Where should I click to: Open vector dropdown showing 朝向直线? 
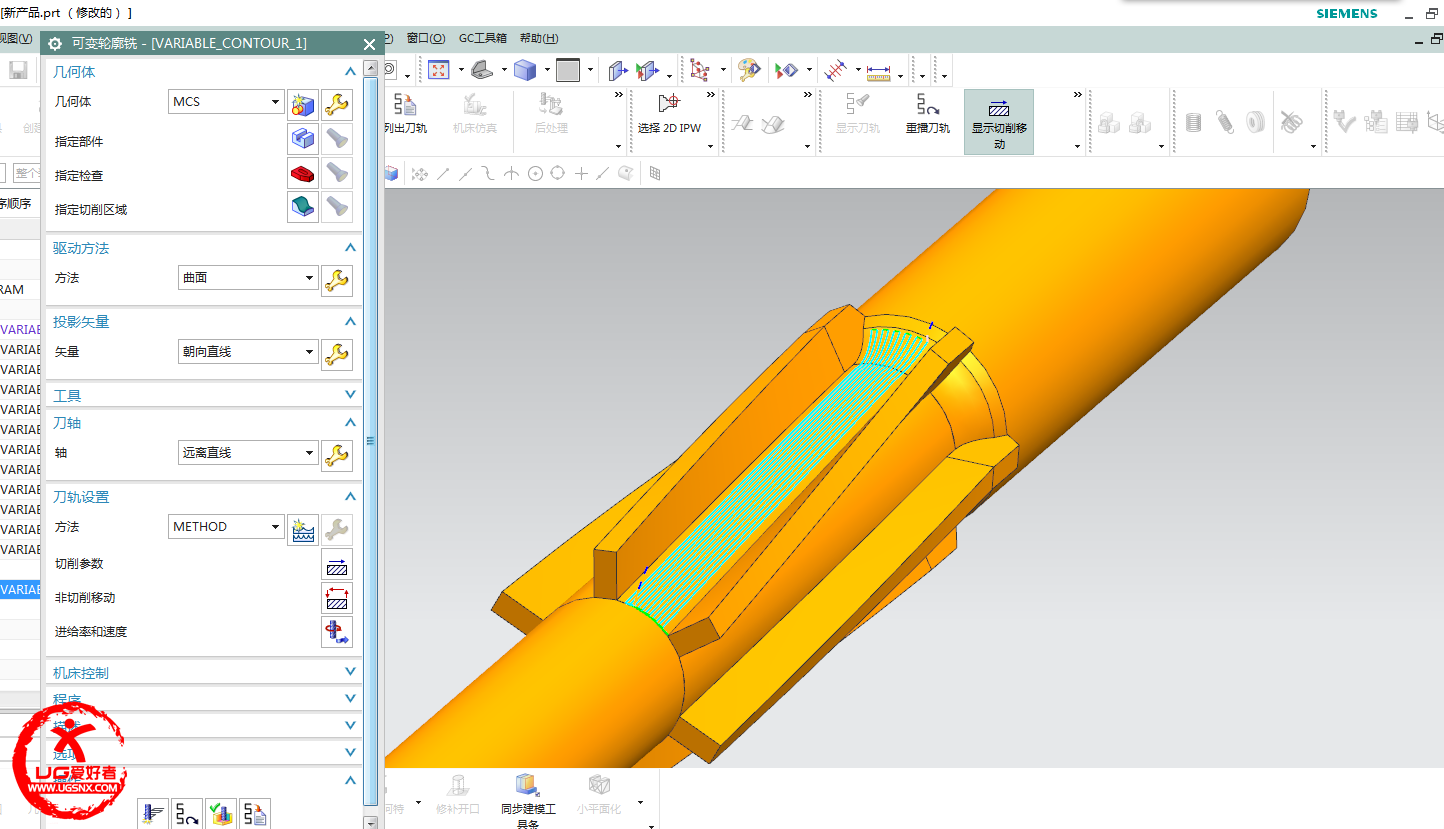(x=247, y=352)
